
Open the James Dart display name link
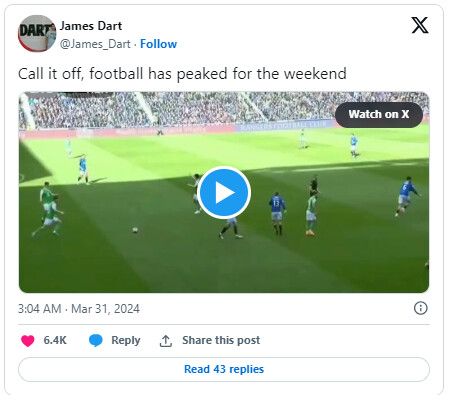(91, 26)
